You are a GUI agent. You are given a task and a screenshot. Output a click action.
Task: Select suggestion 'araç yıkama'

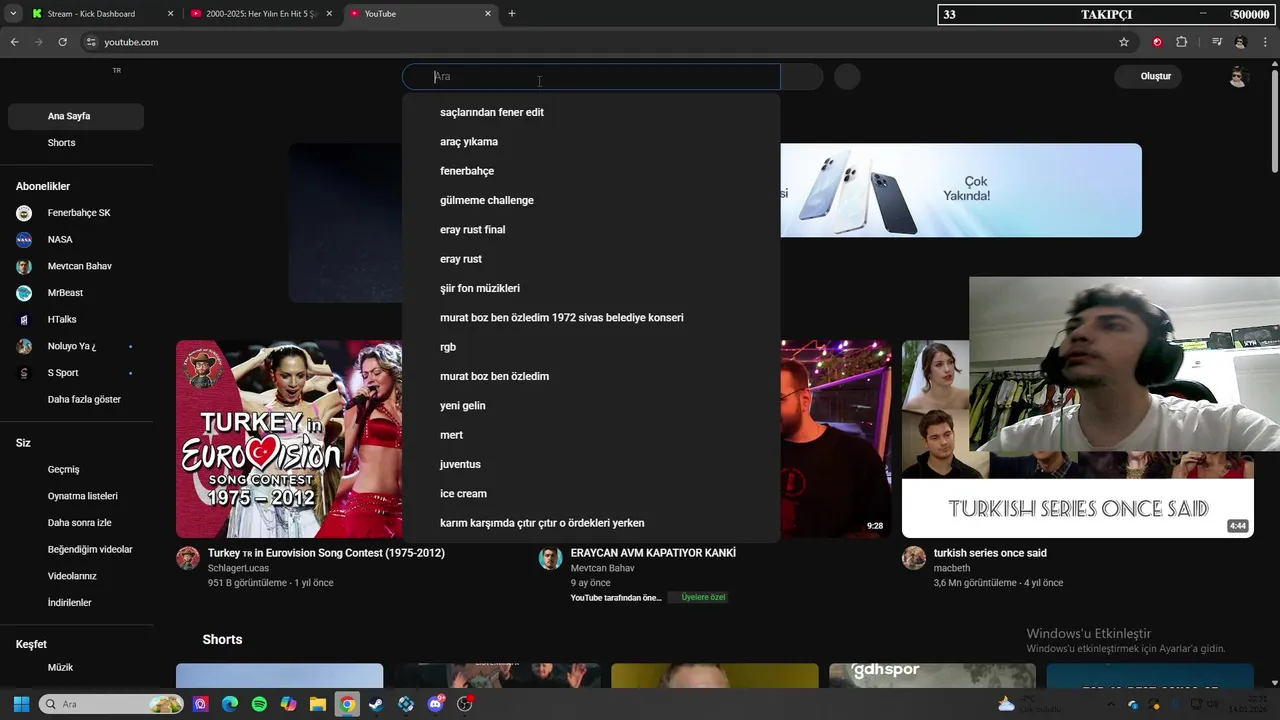point(591,142)
